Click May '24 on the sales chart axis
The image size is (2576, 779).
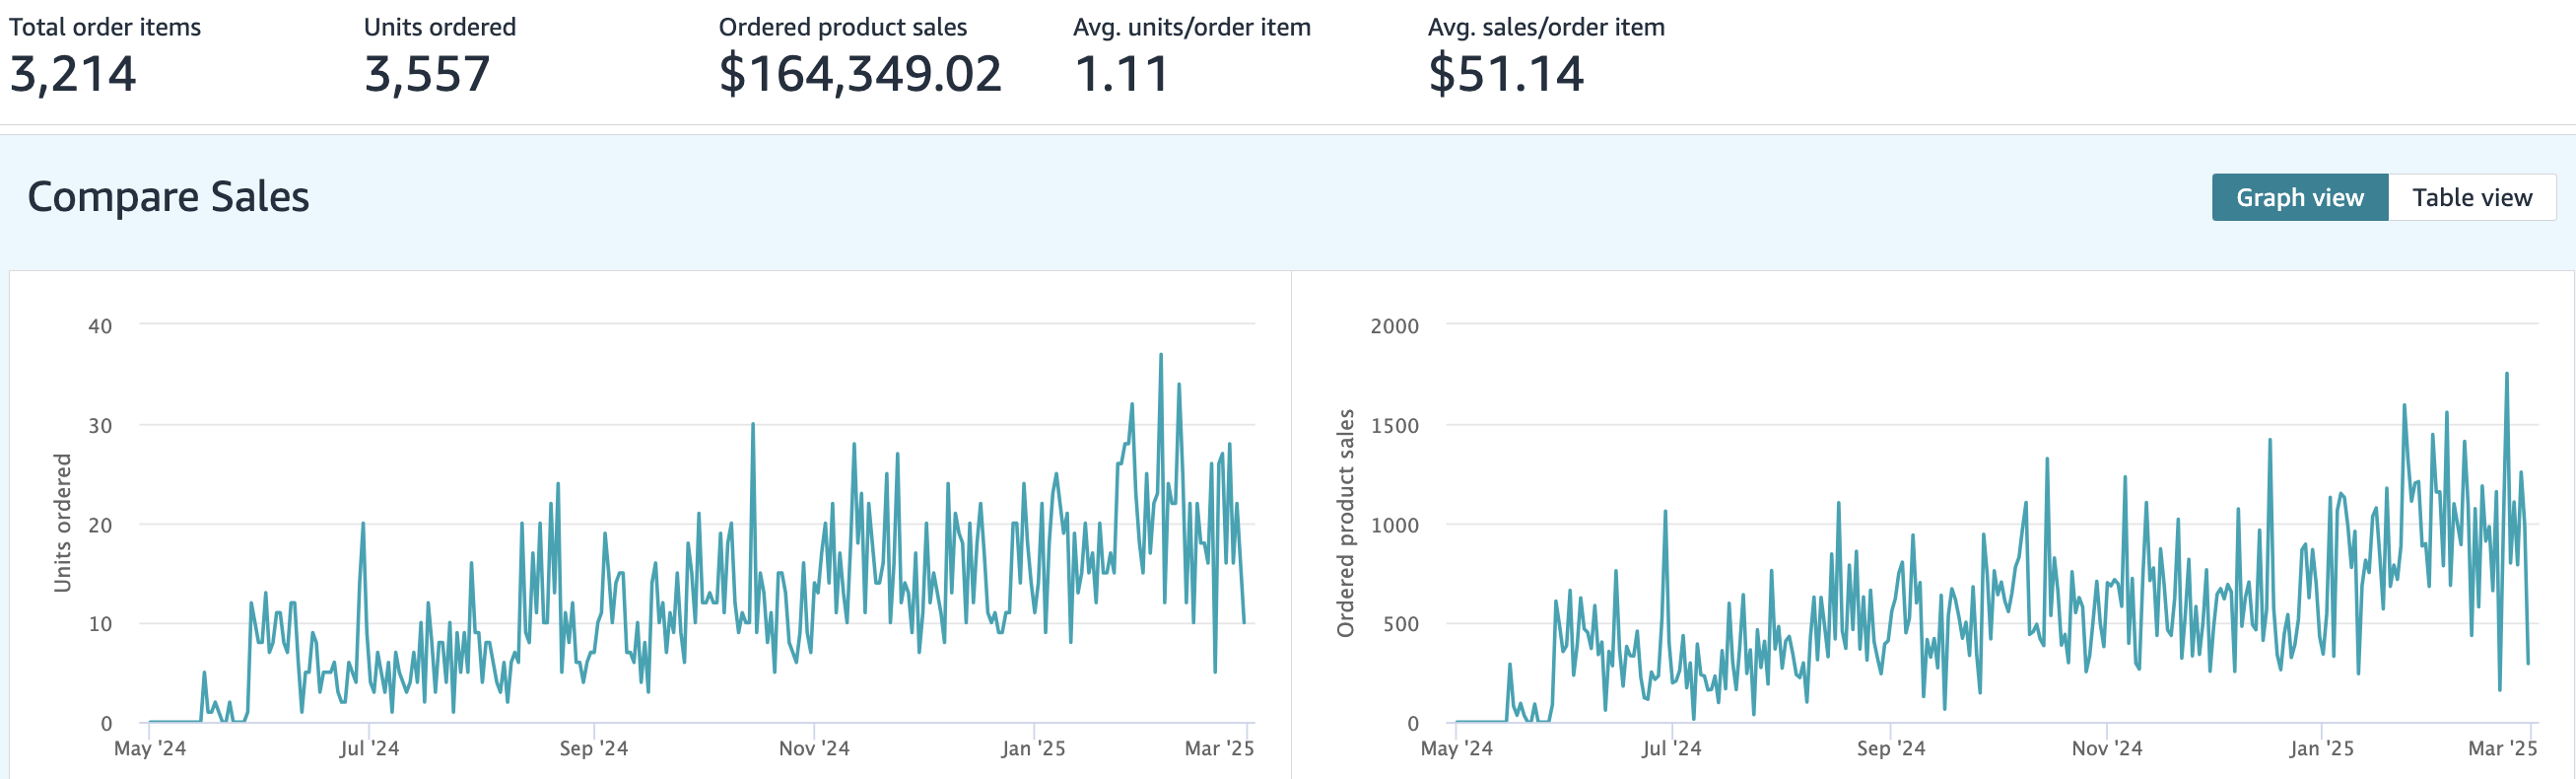tap(1457, 748)
